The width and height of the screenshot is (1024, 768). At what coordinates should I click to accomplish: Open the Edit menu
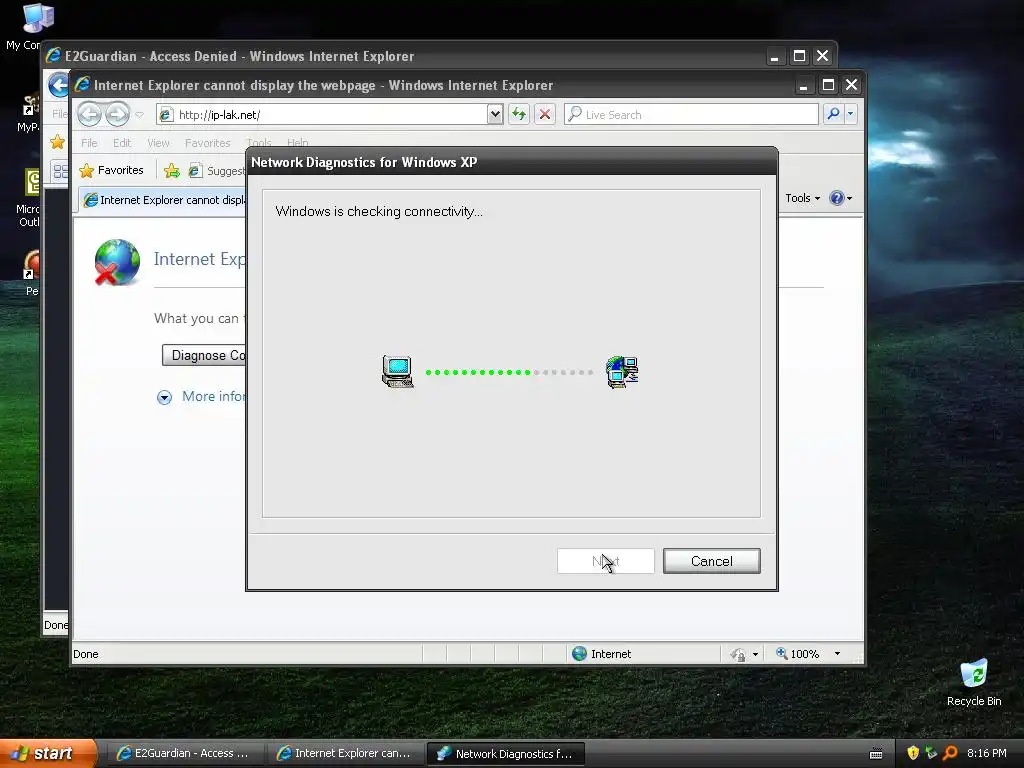(x=121, y=142)
